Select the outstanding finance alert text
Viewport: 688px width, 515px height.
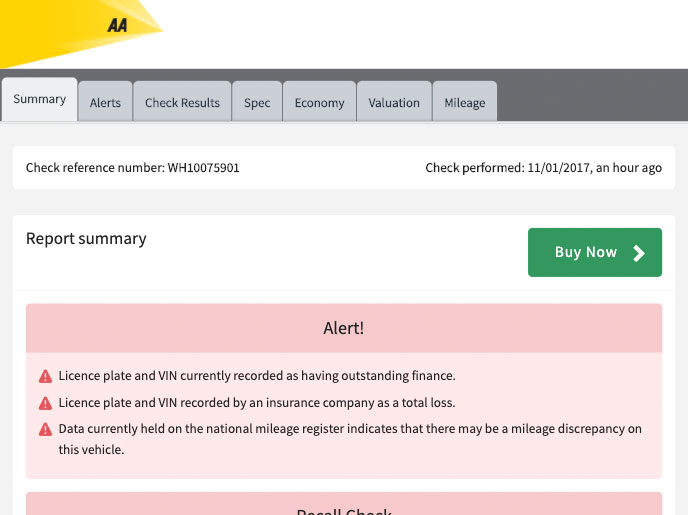tap(257, 376)
